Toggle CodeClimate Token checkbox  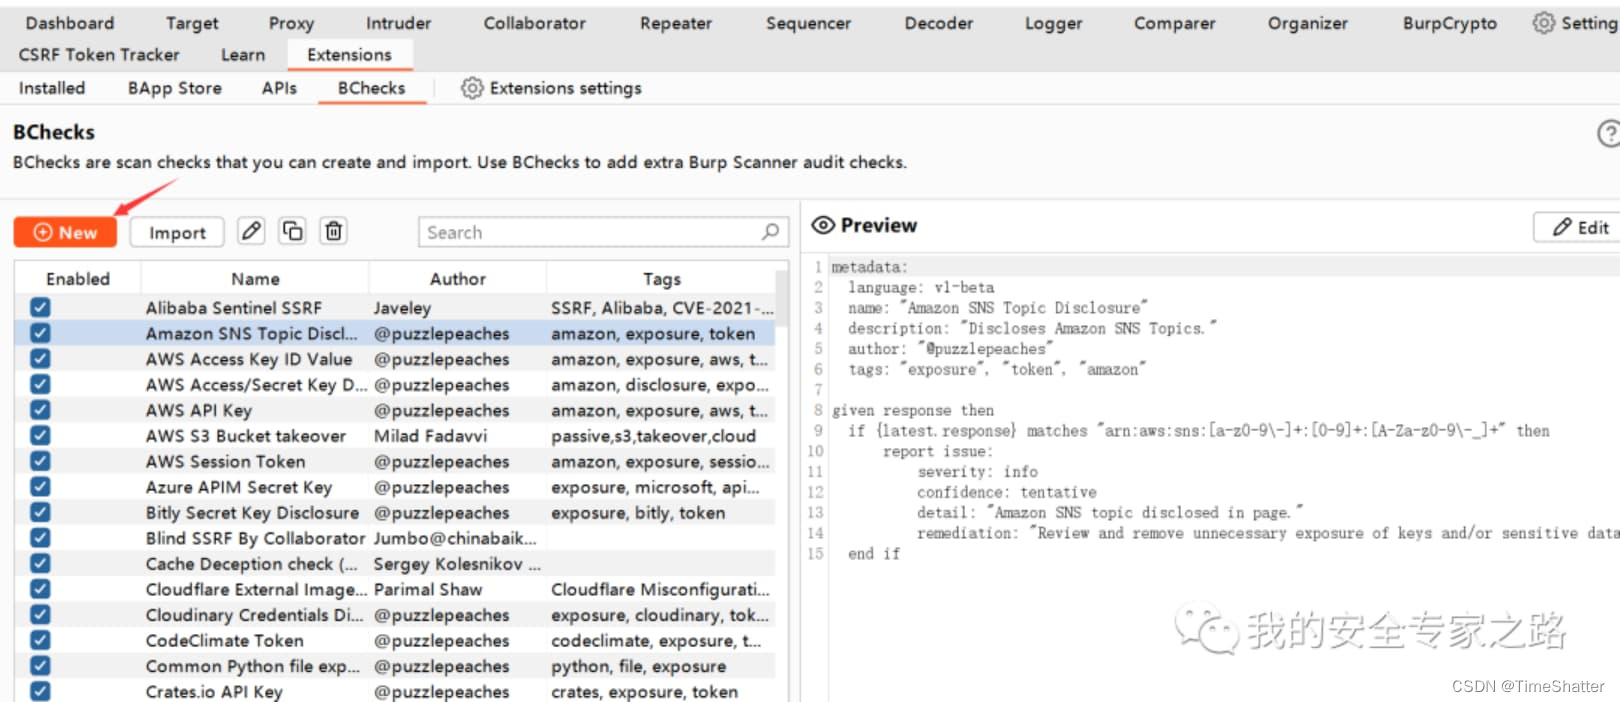[x=40, y=640]
